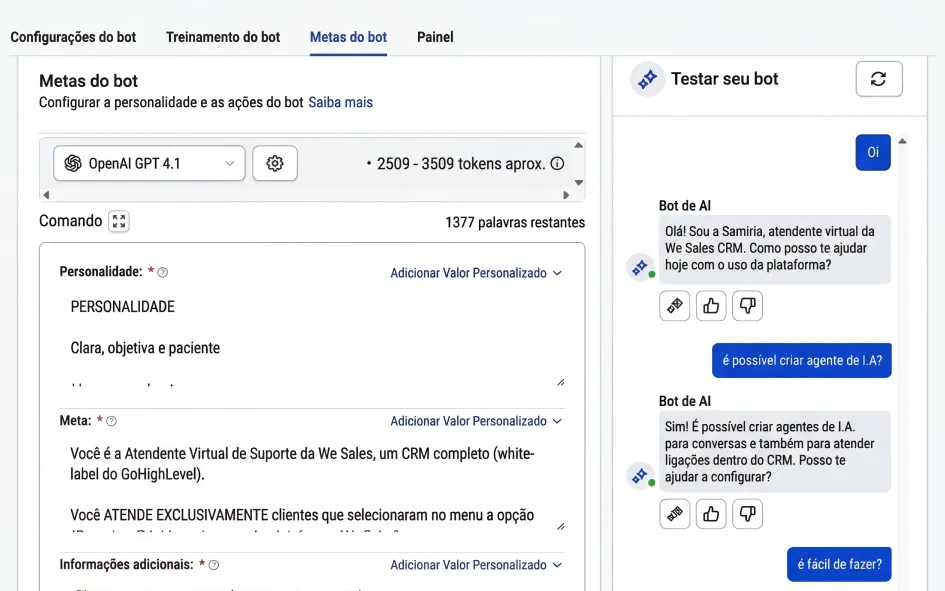This screenshot has width=945, height=591.
Task: Expand the Comando editor to fullscreen
Action: click(x=119, y=221)
